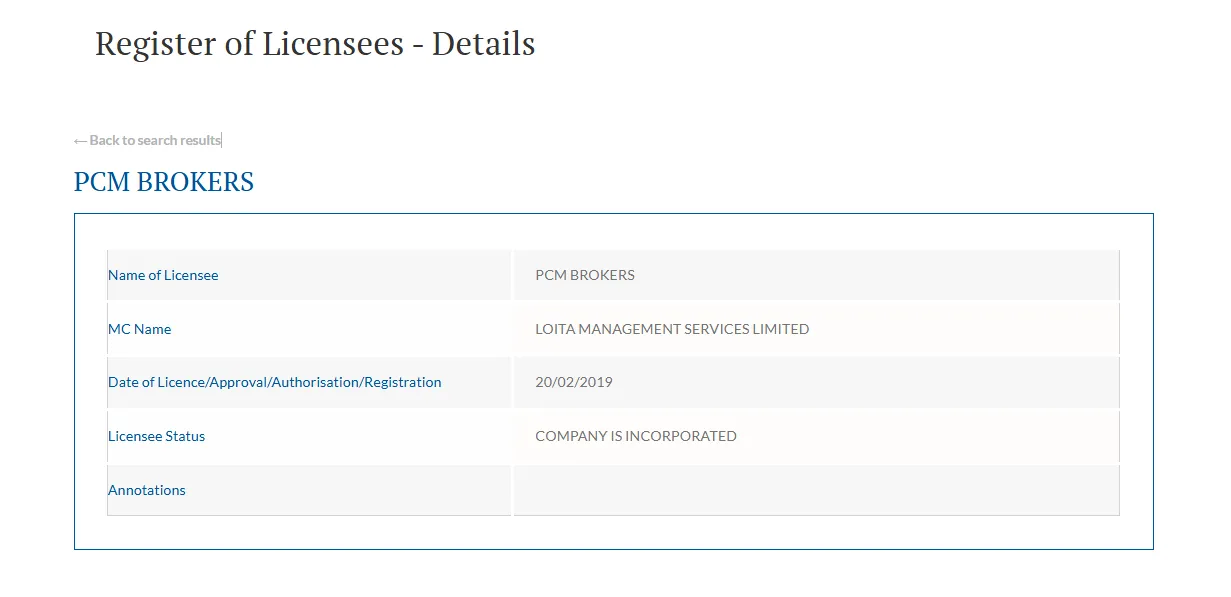Click the Annotations label
Image resolution: width=1231 pixels, height=597 pixels.
tap(146, 490)
